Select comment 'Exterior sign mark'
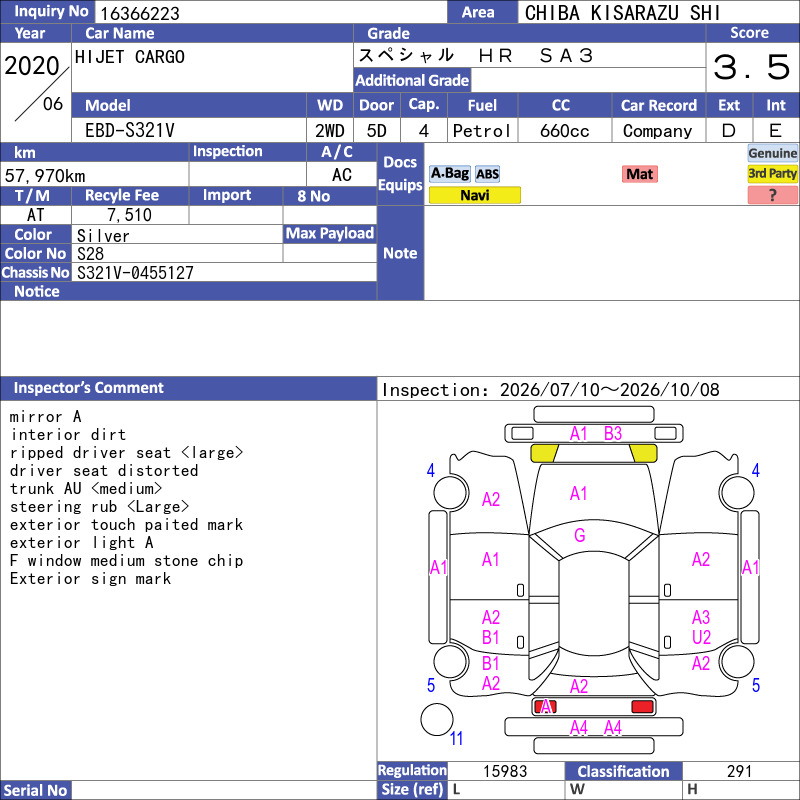Screen dimensions: 800x800 90,579
